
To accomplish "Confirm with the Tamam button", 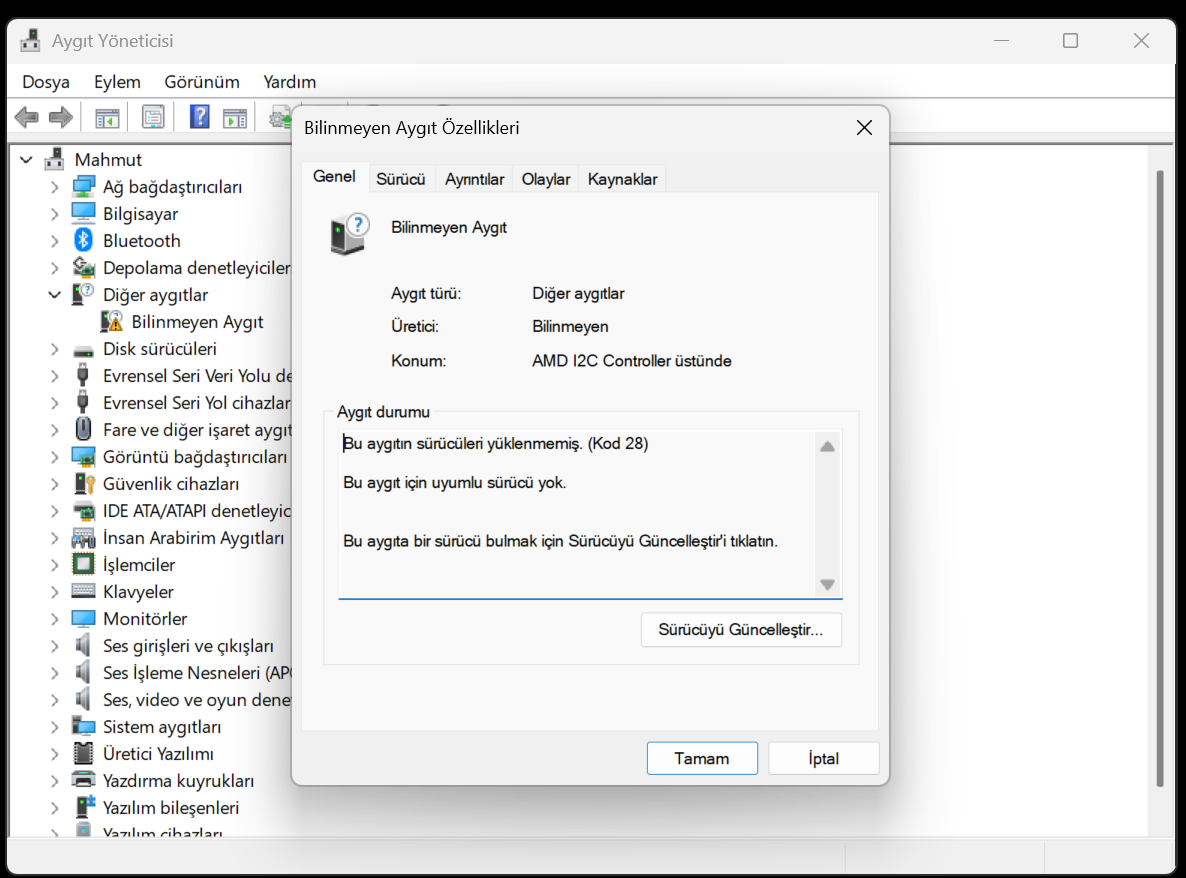I will coord(702,758).
